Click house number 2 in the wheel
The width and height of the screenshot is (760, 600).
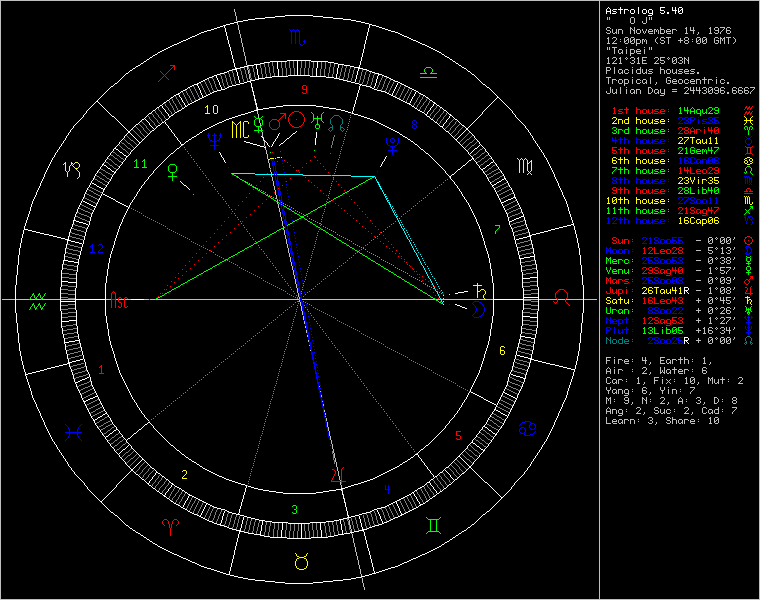[184, 474]
